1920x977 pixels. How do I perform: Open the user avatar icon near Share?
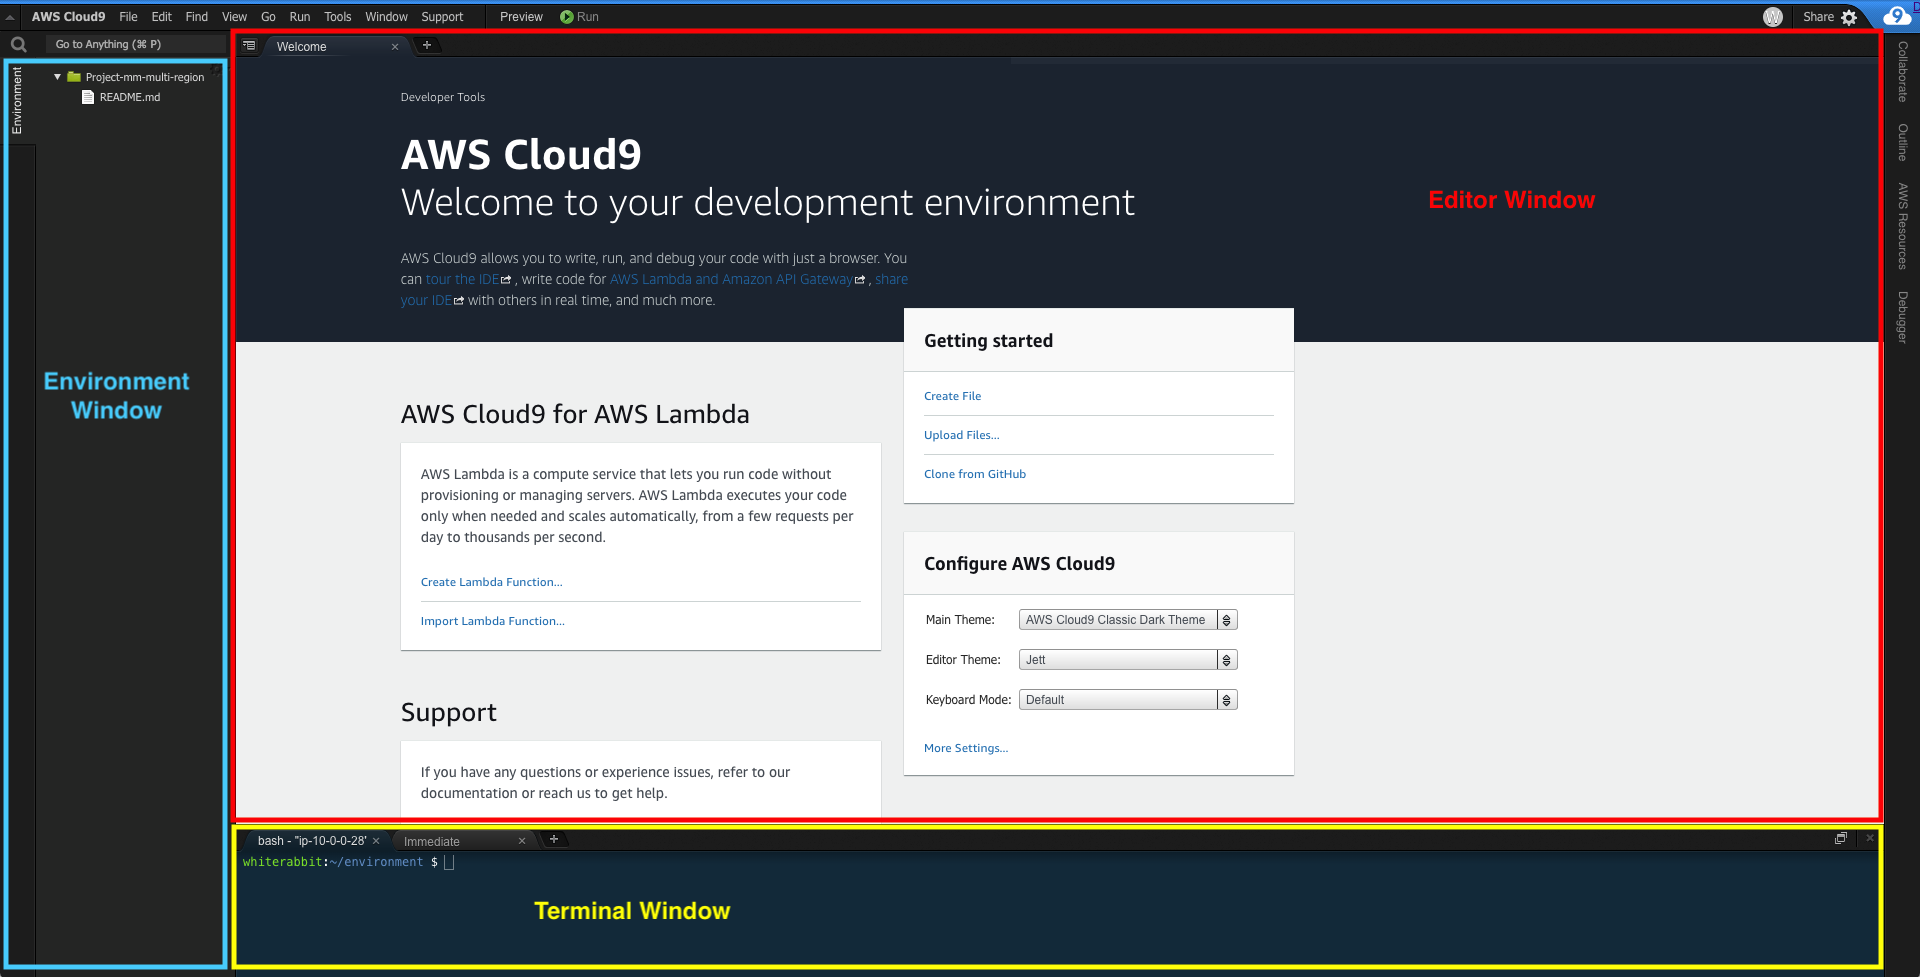(x=1773, y=17)
